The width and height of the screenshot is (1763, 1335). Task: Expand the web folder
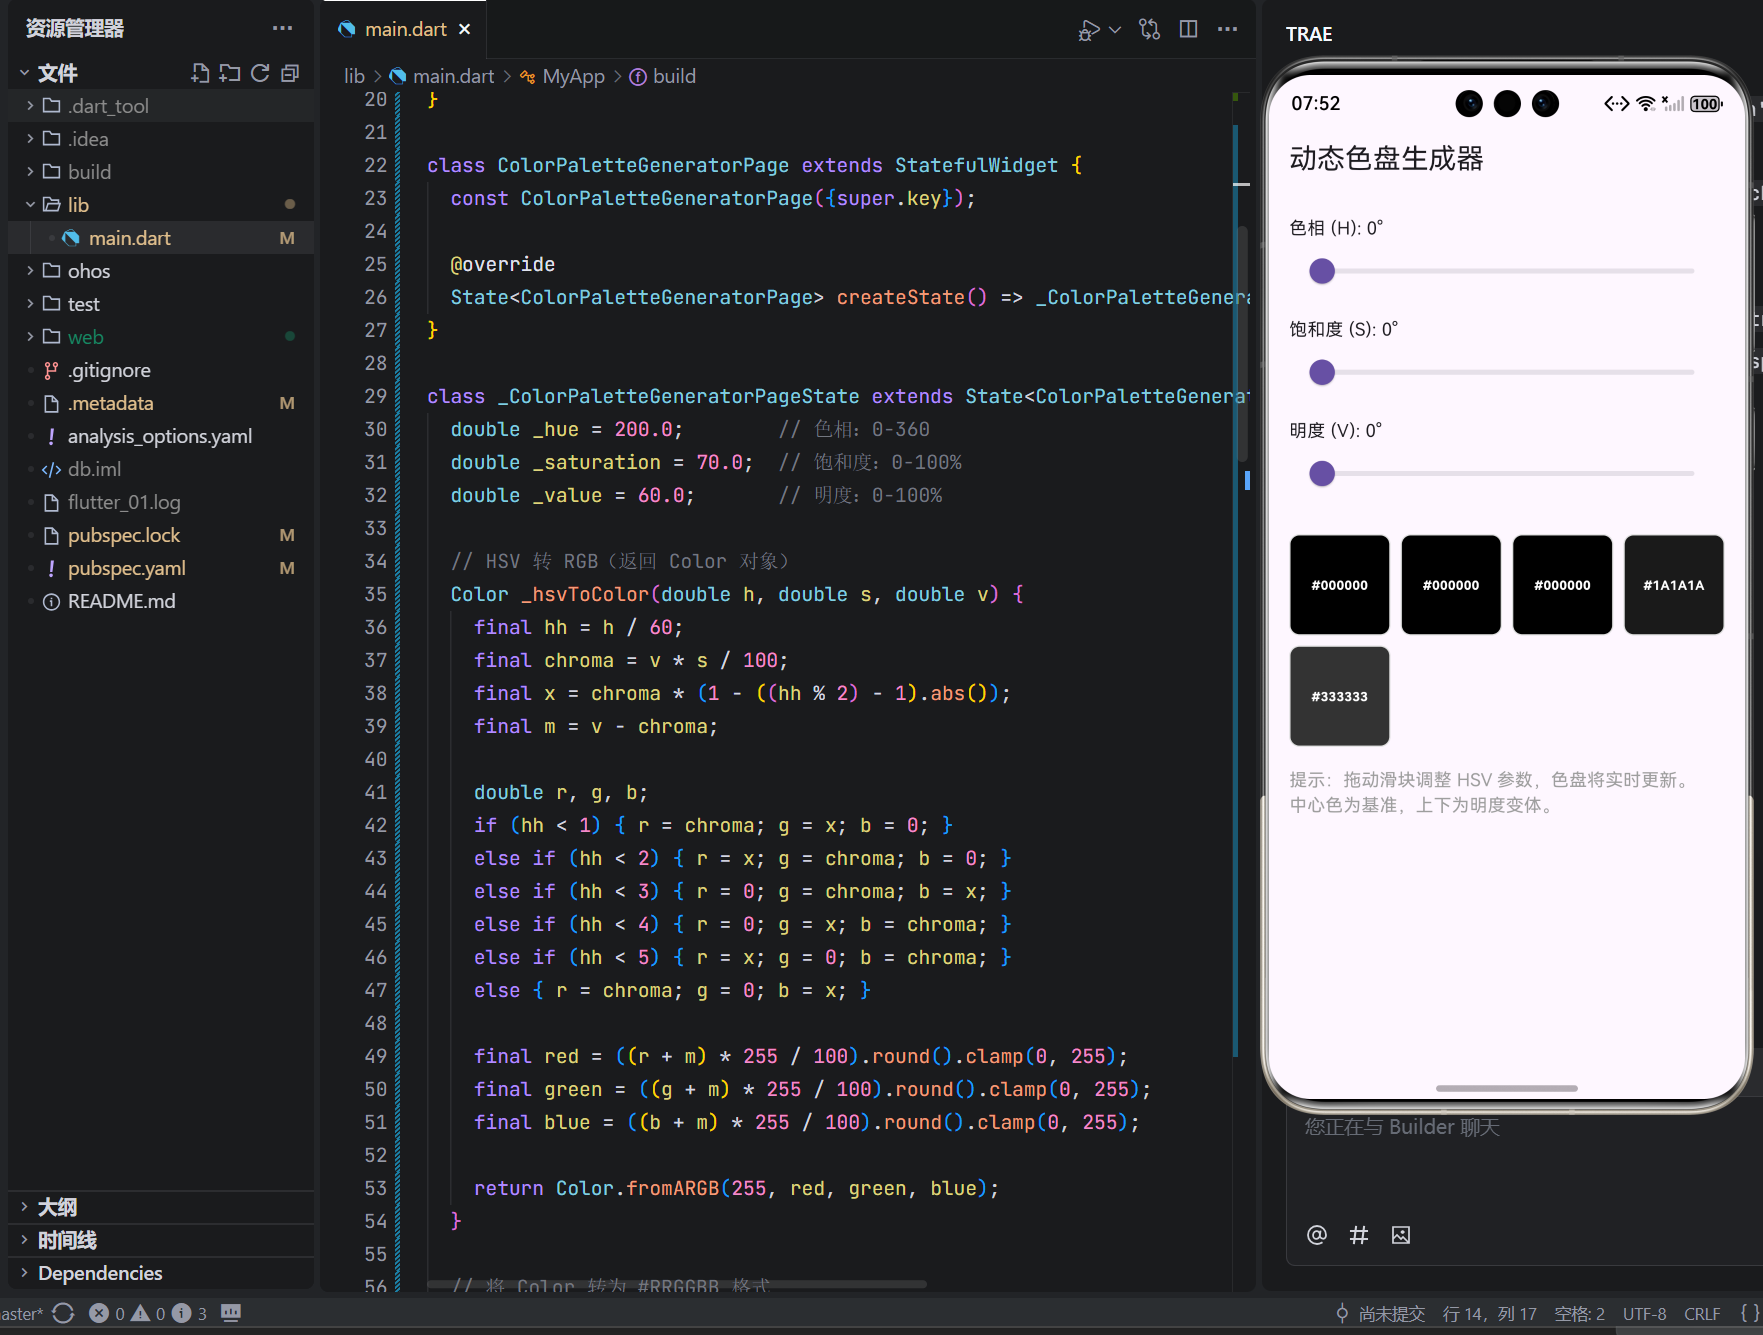point(160,337)
